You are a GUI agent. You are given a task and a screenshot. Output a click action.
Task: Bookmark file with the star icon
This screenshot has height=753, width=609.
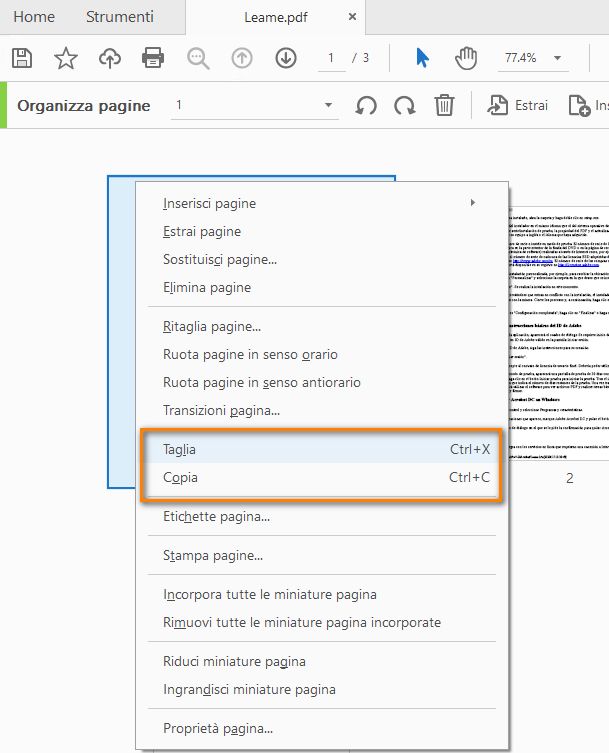pyautogui.click(x=66, y=58)
